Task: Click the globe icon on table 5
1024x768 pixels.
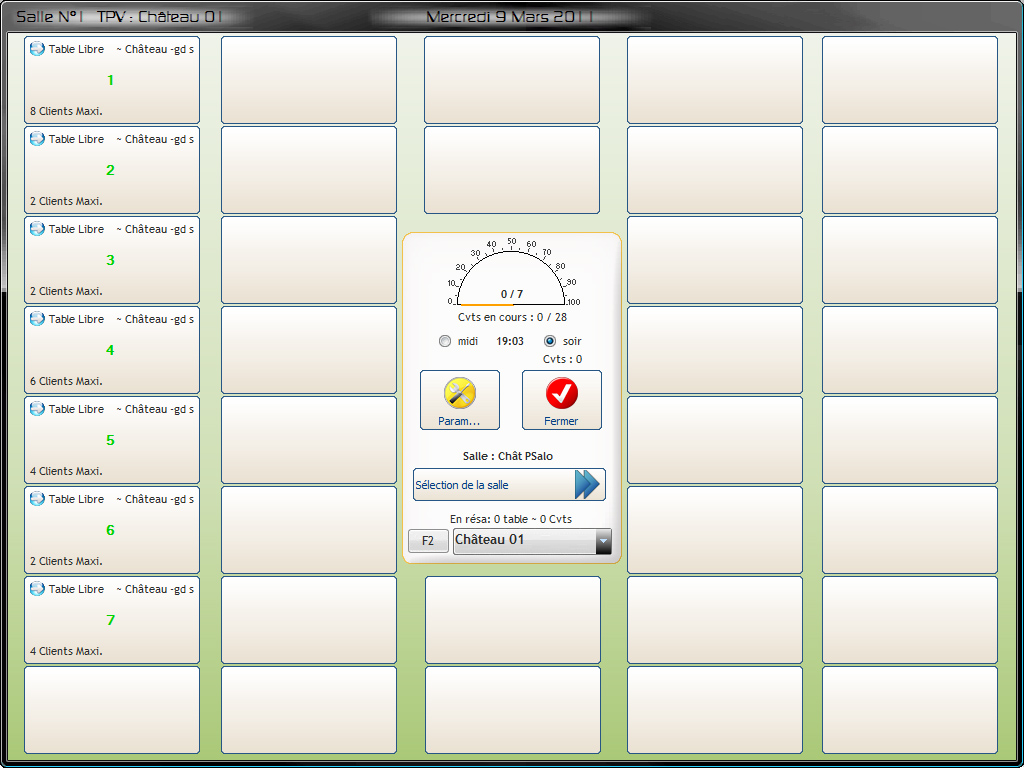Action: (x=37, y=409)
